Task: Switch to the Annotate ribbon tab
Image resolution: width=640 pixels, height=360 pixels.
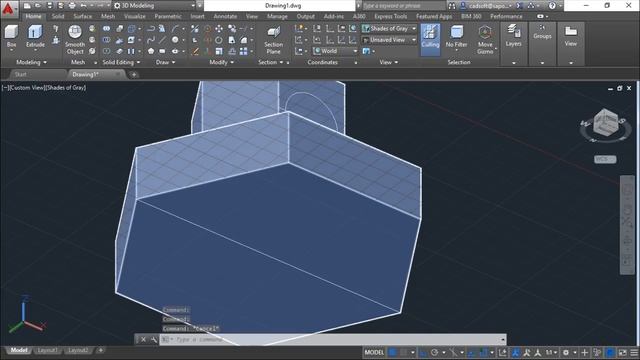Action: [x=225, y=16]
